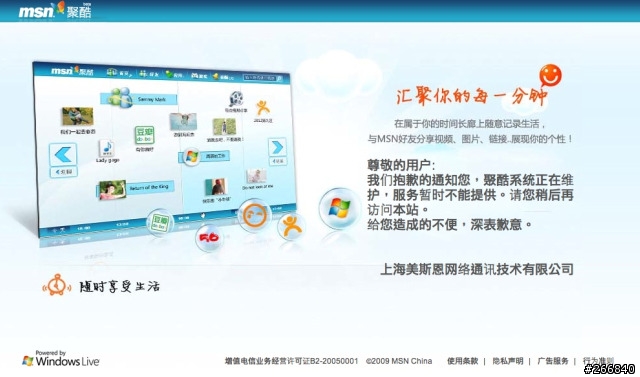The width and height of the screenshot is (640, 377).
Task: Click small Windows flag icon in preview
Action: pos(191,157)
